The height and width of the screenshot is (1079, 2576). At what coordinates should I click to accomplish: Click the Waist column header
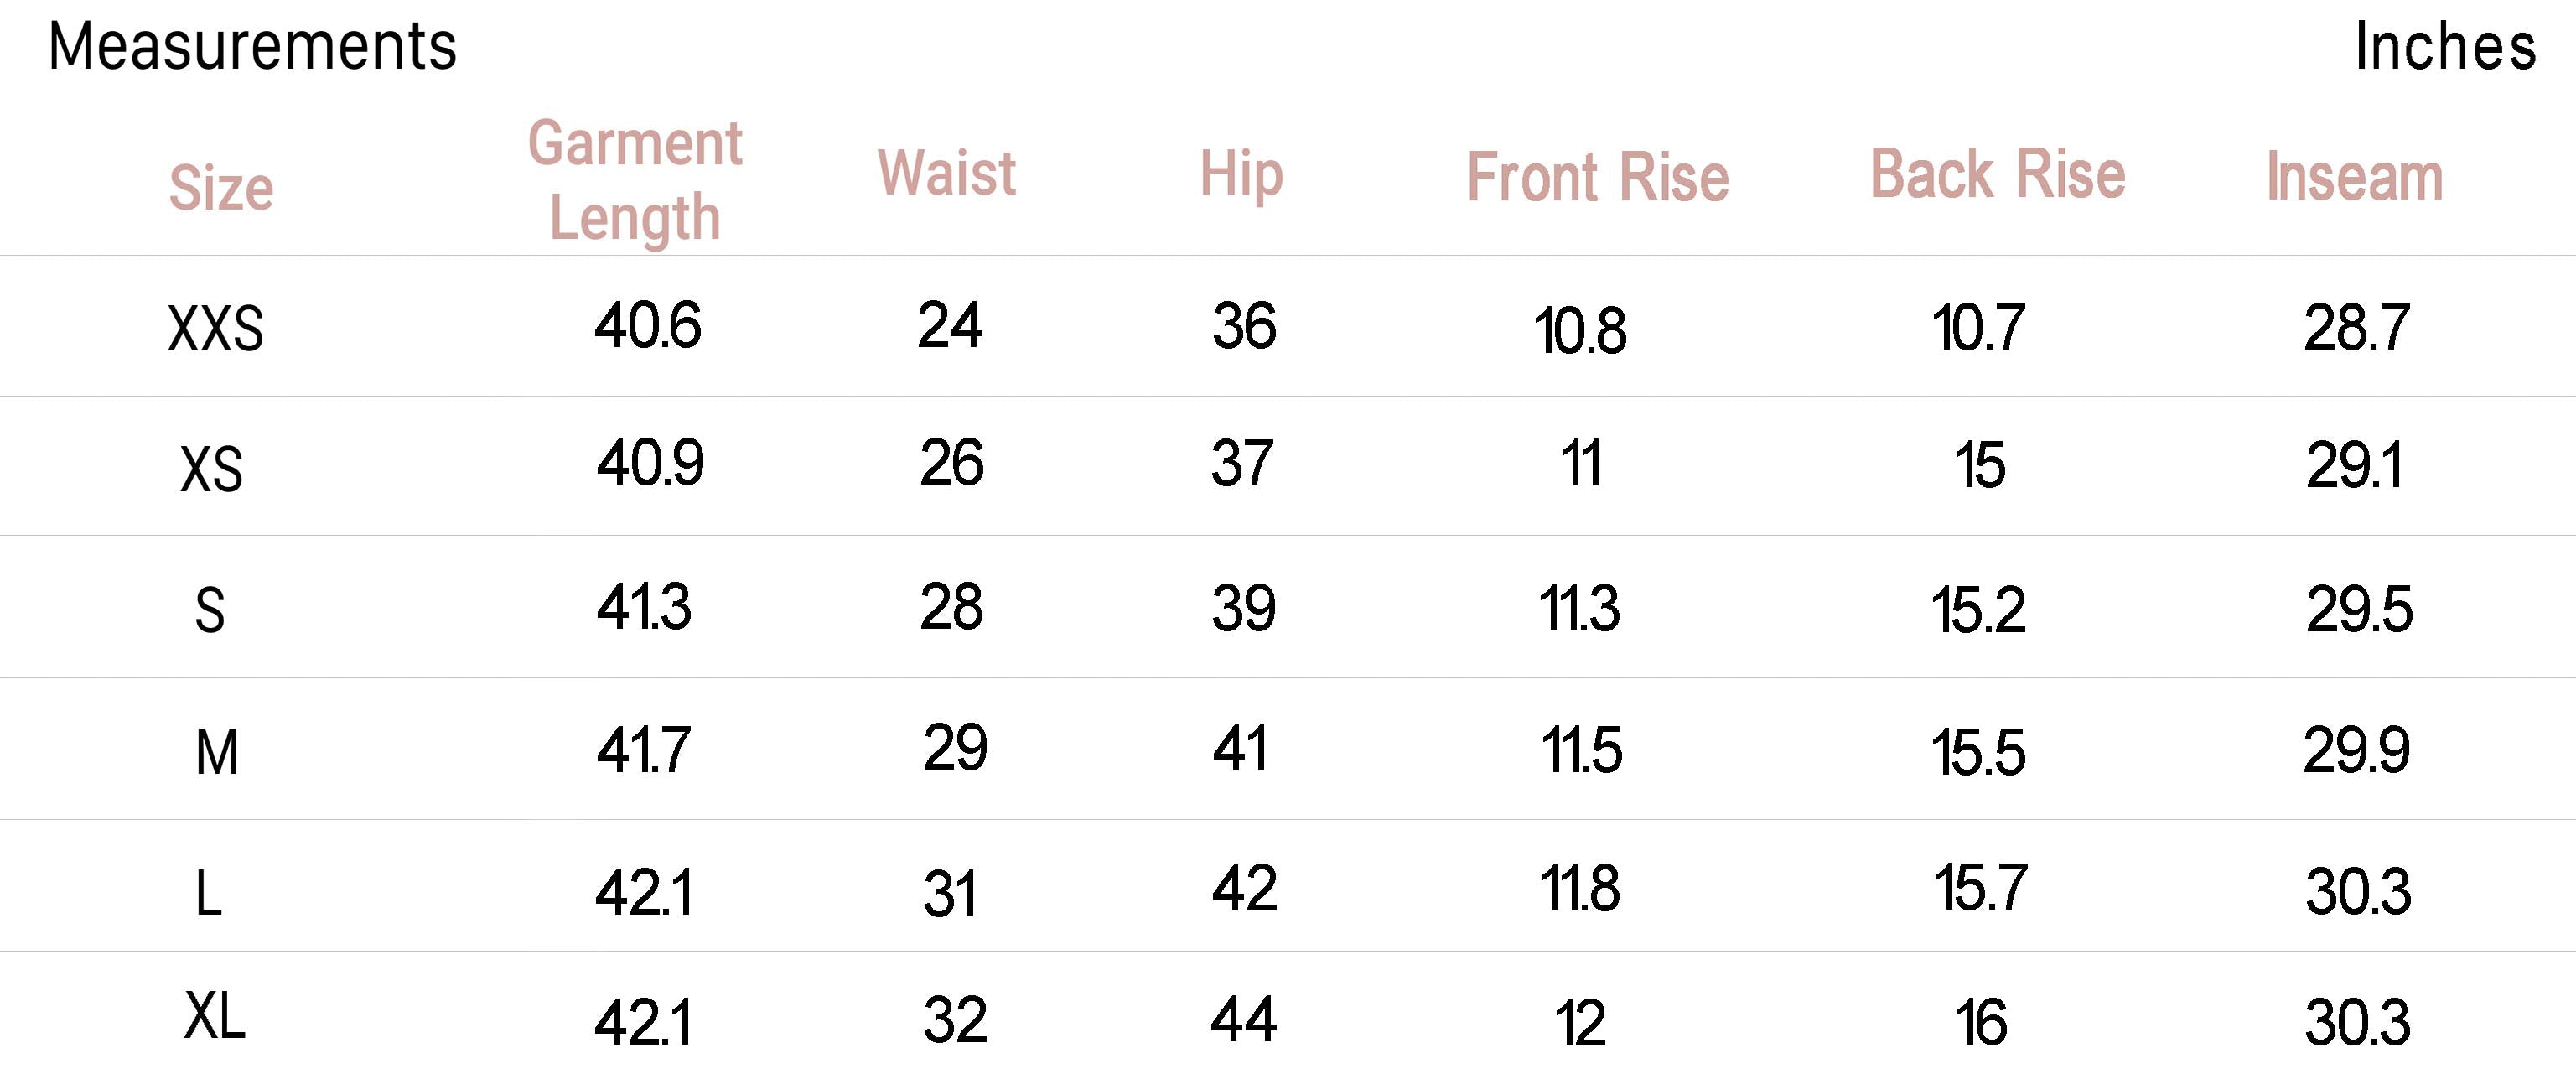[946, 173]
